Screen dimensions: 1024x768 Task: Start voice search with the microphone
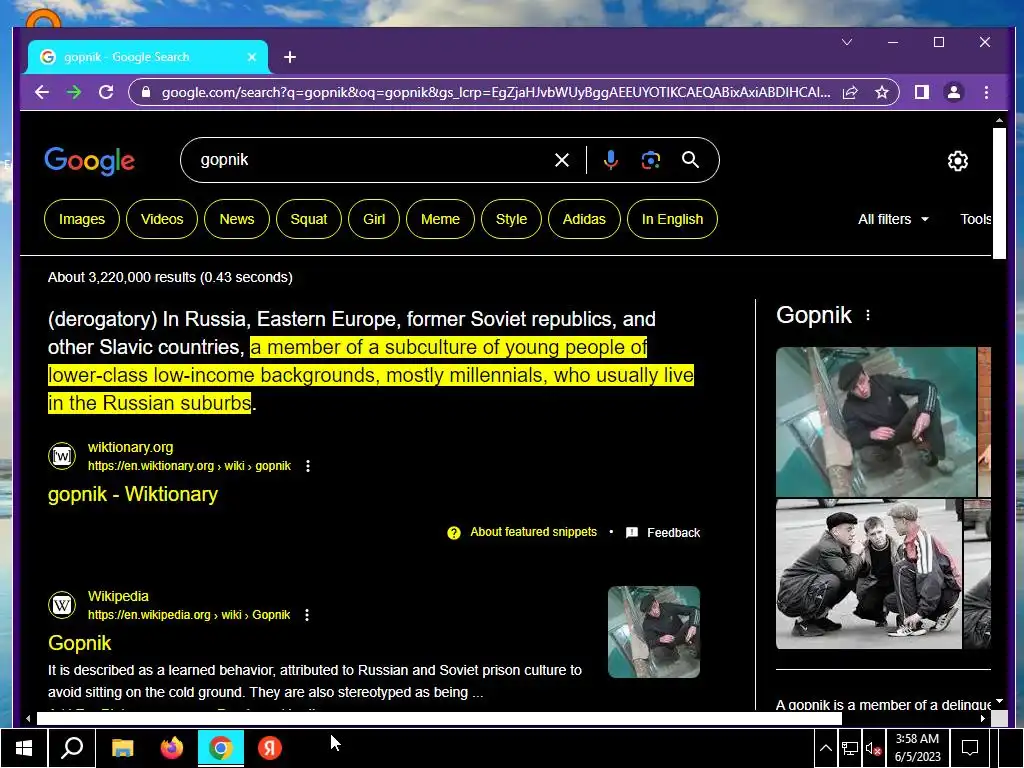pos(611,160)
